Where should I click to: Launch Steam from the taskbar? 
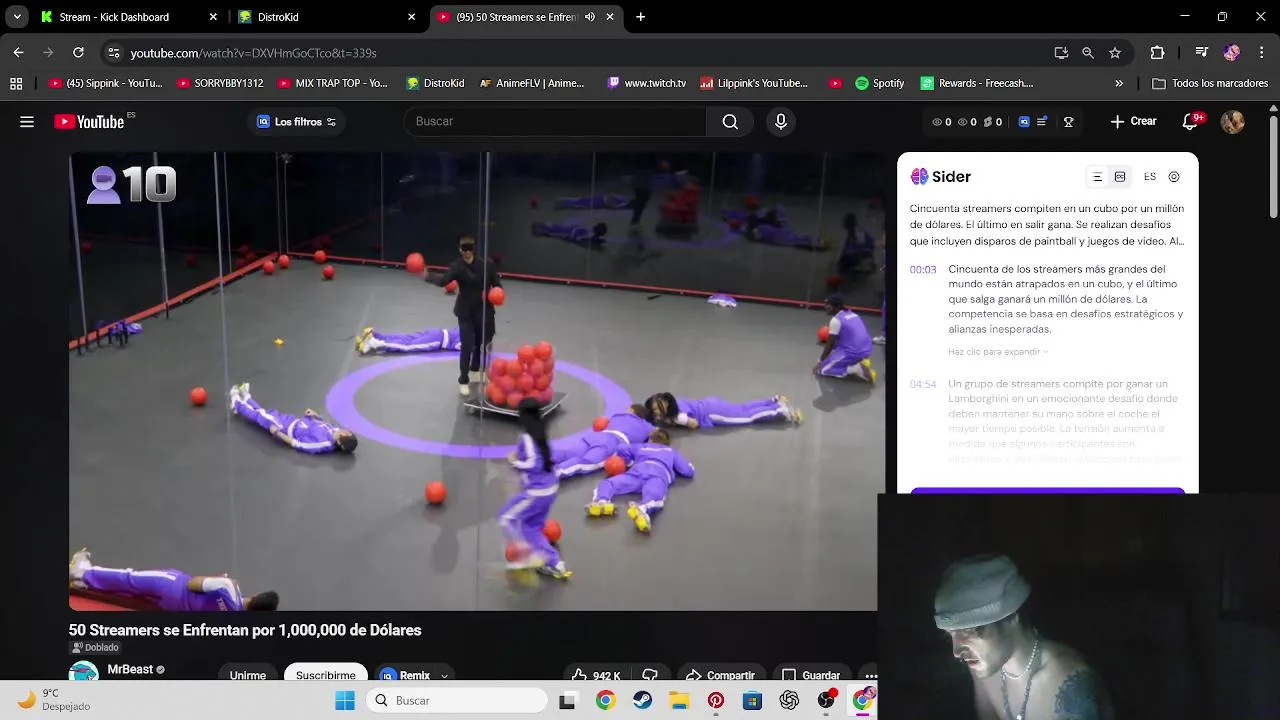coord(642,701)
